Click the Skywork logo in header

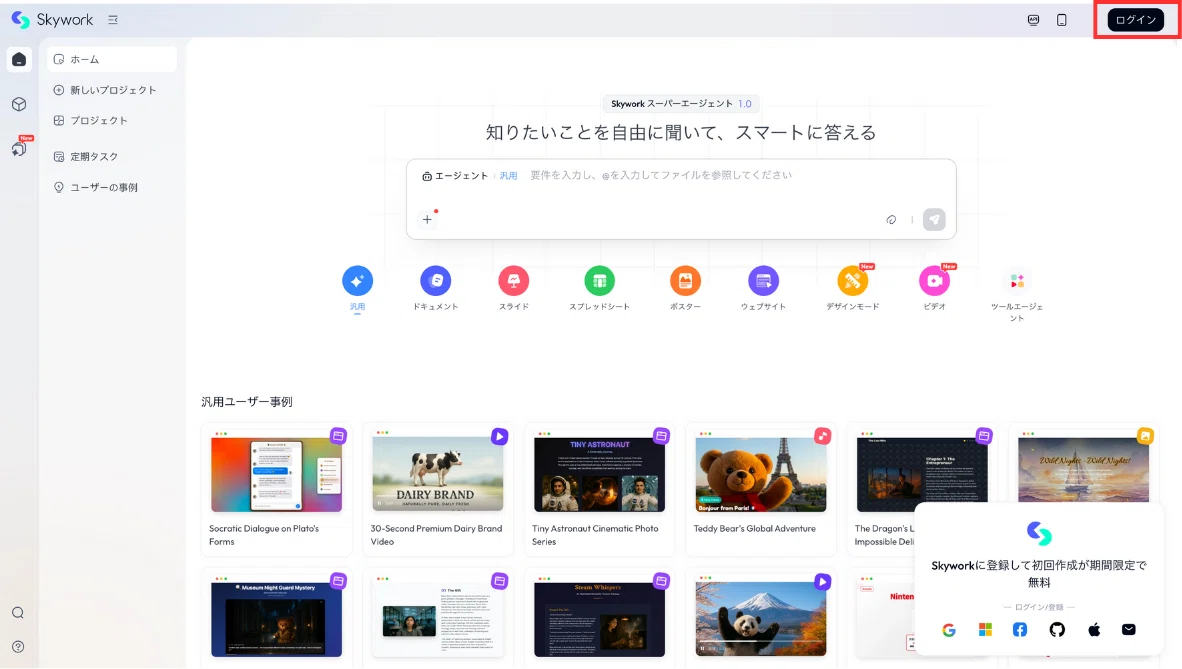pyautogui.click(x=52, y=20)
